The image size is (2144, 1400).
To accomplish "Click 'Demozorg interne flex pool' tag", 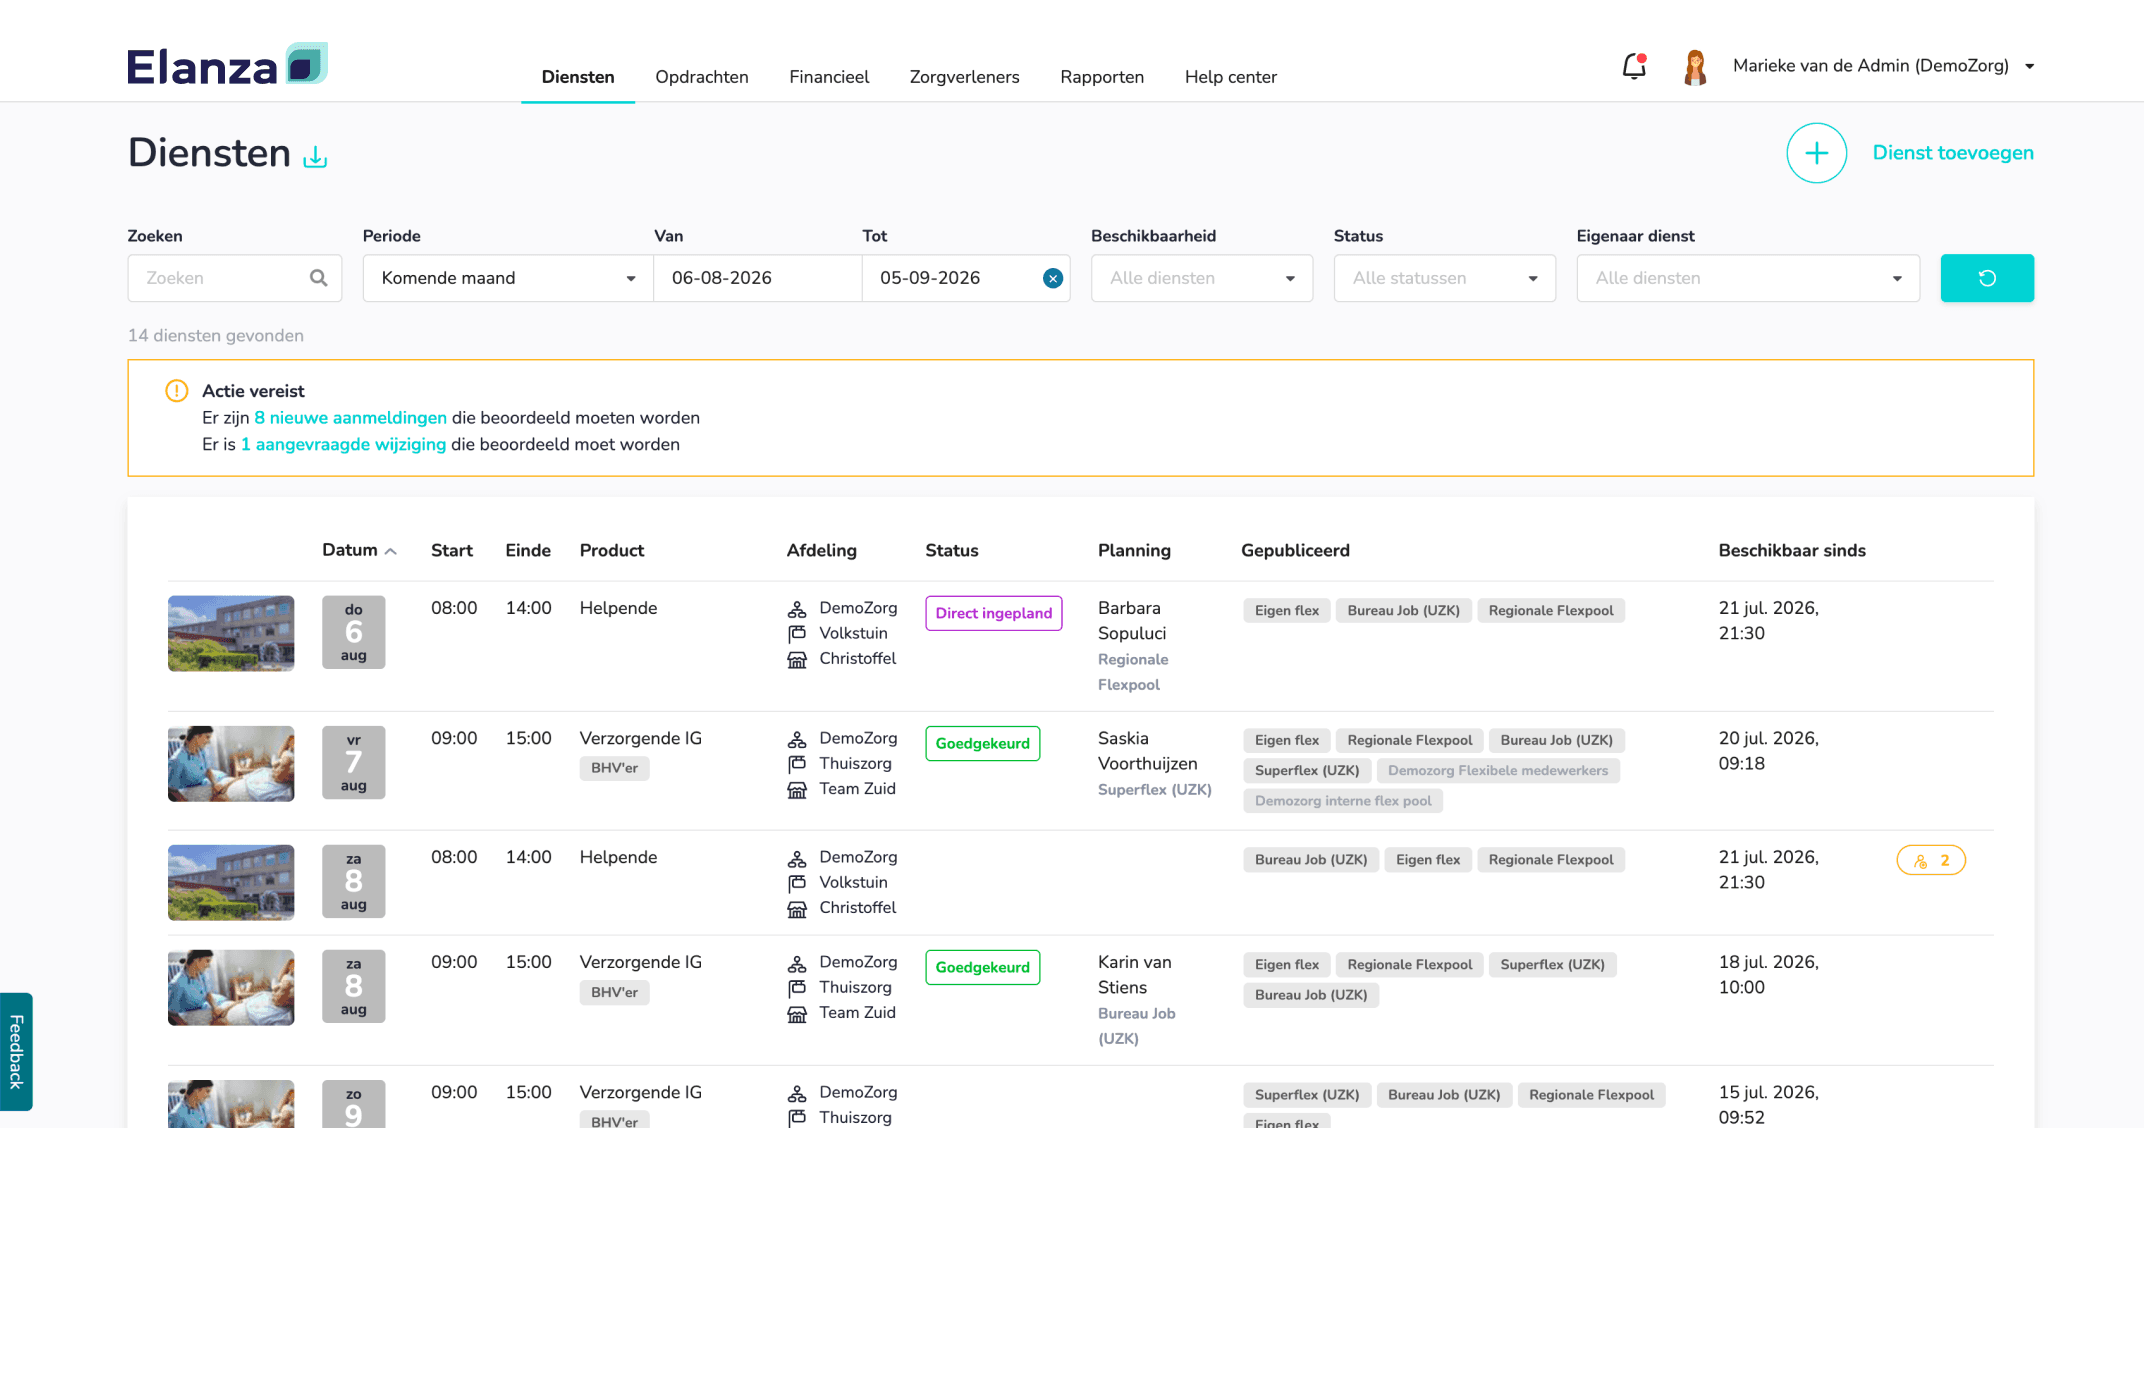I will (1343, 801).
